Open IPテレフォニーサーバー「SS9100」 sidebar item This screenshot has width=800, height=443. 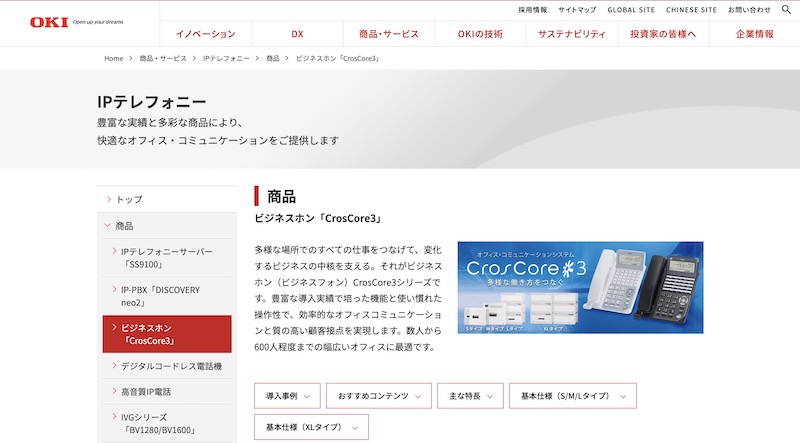click(167, 258)
